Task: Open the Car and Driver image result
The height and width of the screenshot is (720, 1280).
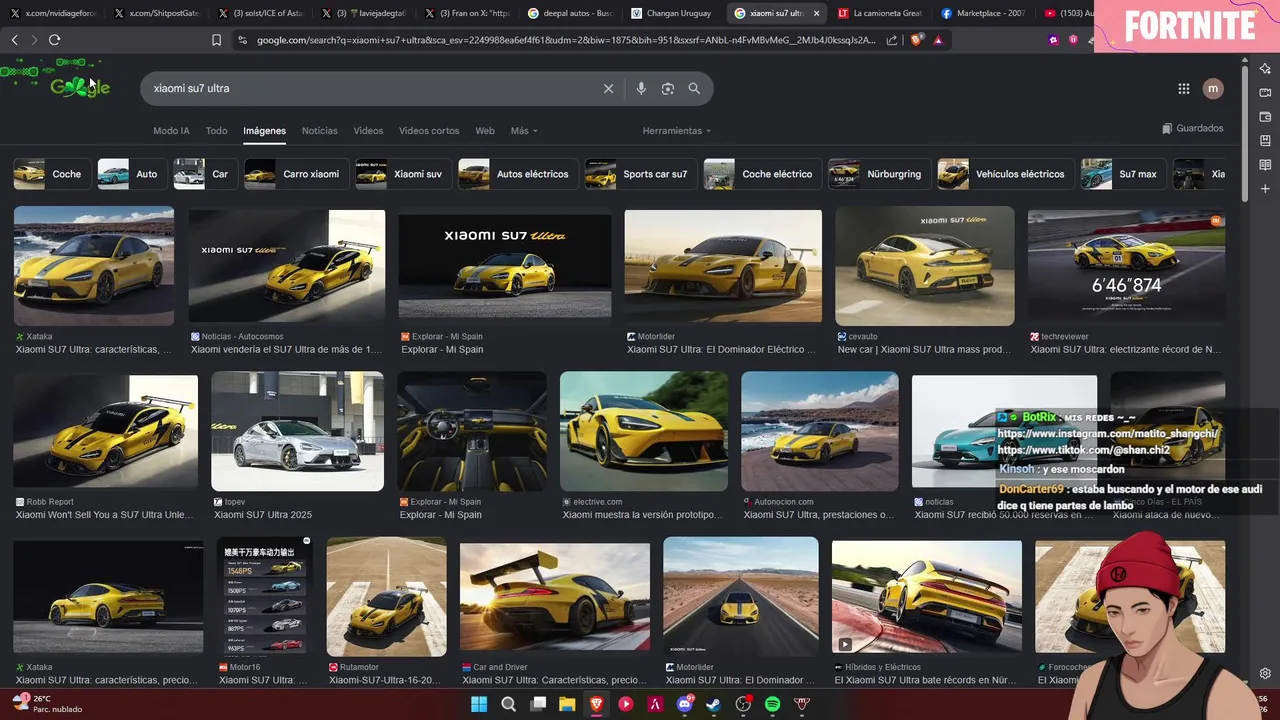Action: coord(554,597)
